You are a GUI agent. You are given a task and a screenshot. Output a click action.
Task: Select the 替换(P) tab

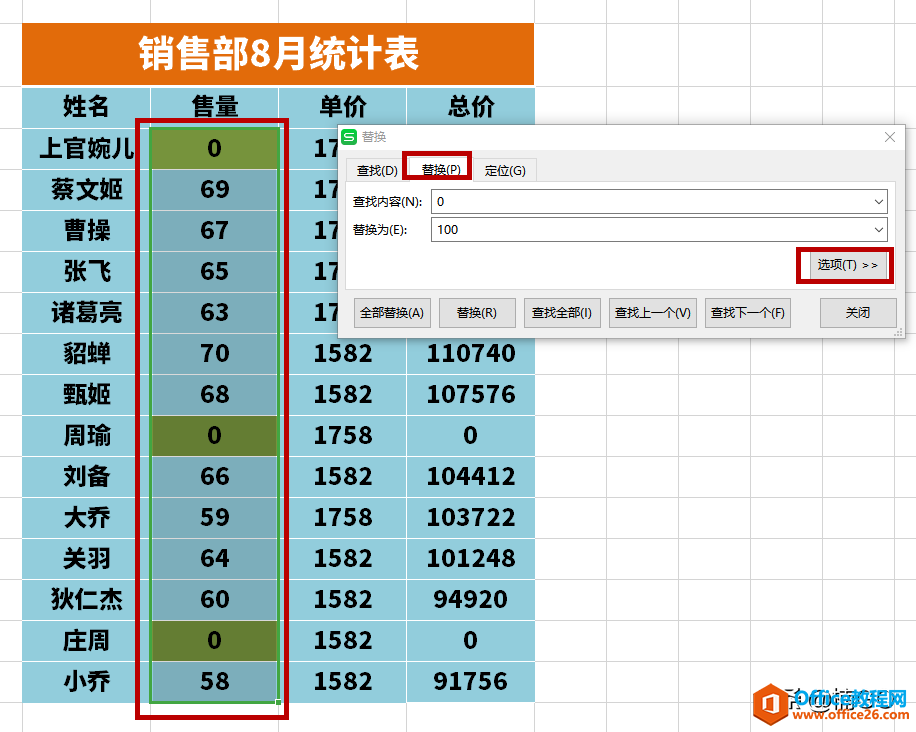(440, 169)
